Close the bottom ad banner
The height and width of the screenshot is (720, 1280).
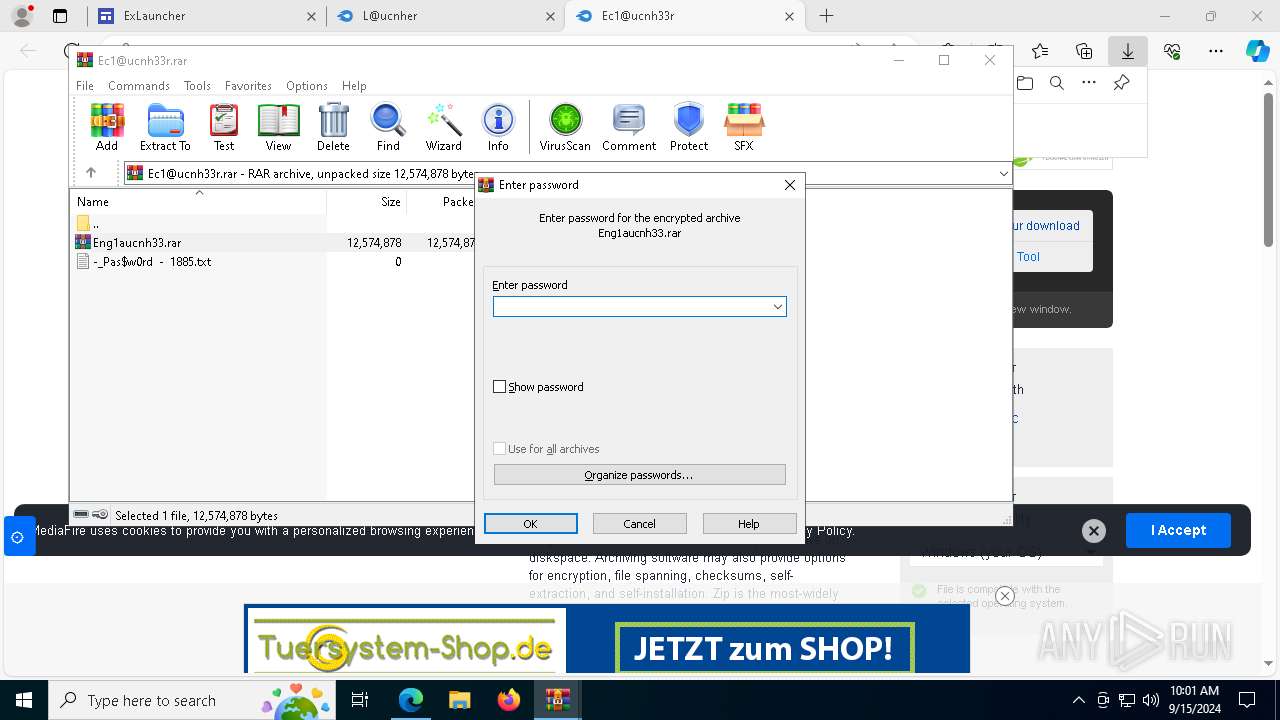click(x=1005, y=596)
